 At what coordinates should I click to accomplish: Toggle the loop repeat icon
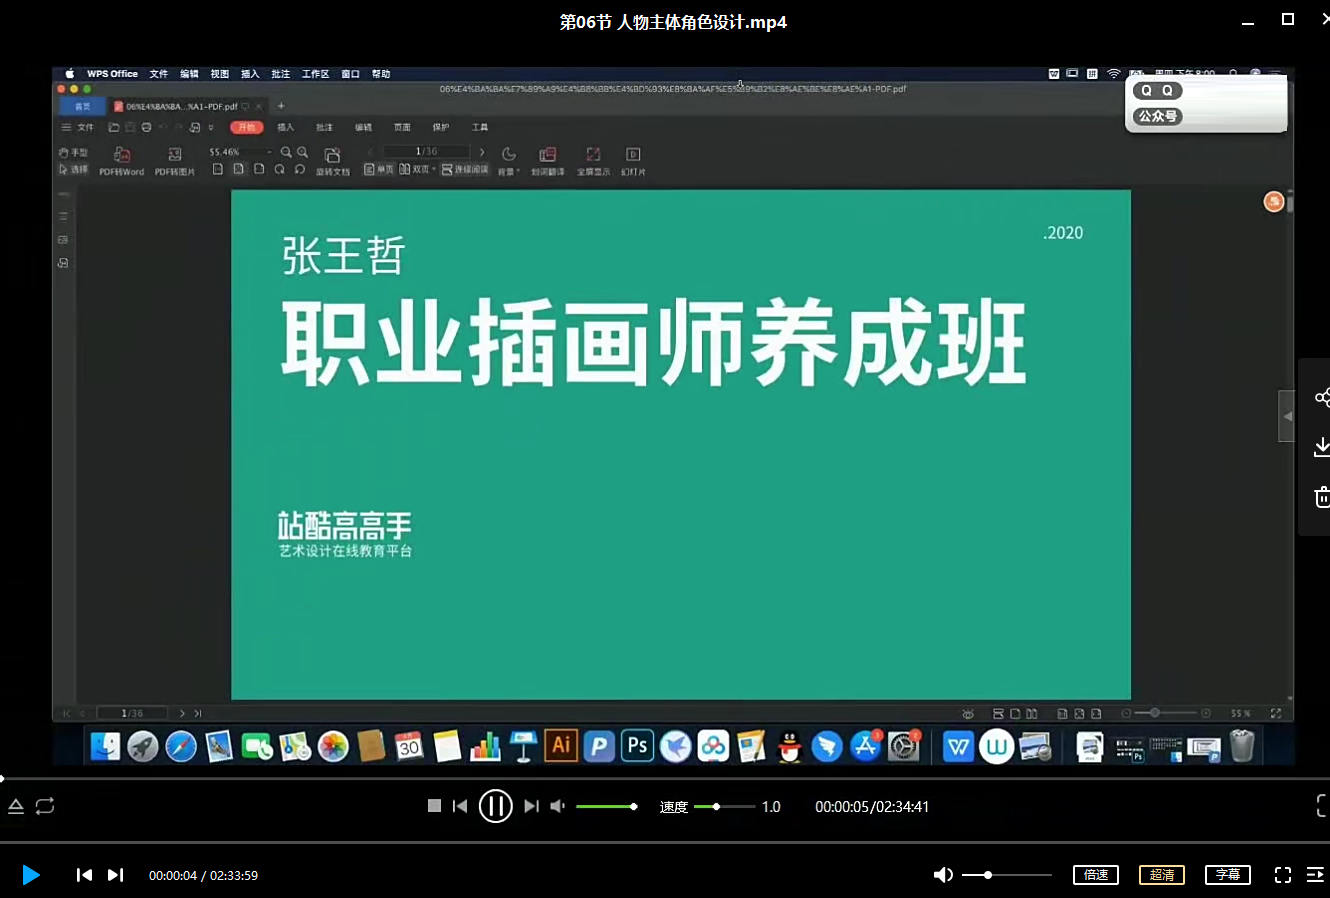[45, 806]
